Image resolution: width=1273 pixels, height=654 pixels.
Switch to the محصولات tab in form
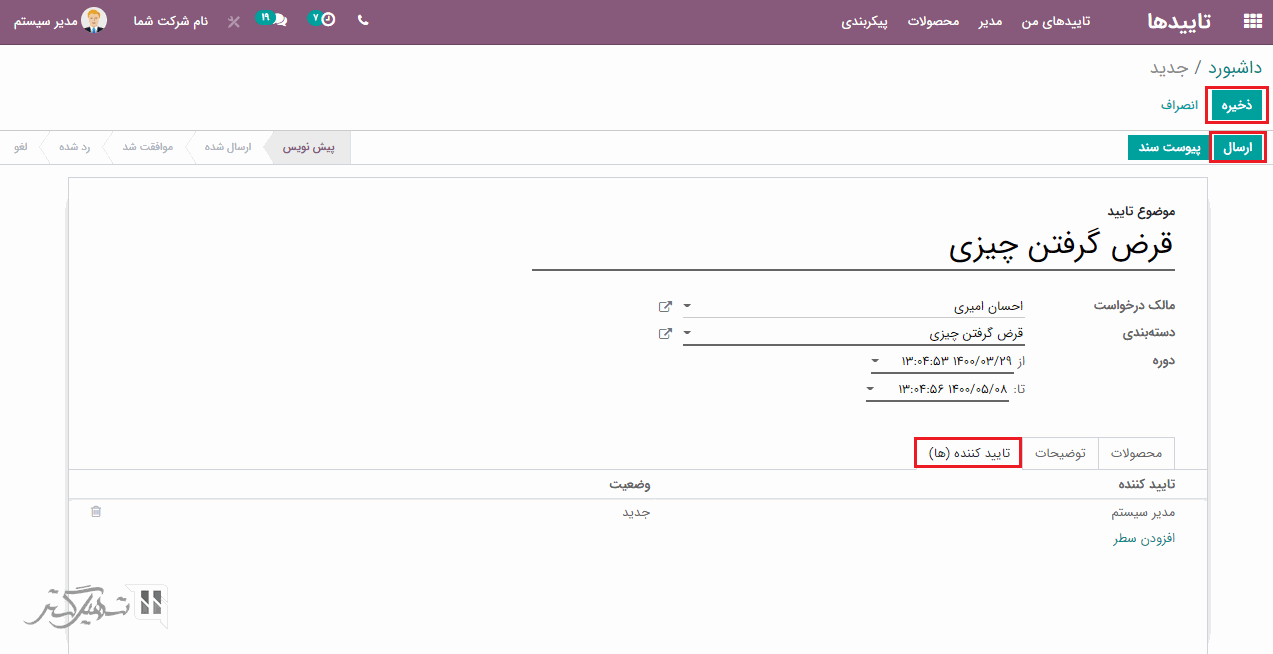(1136, 453)
